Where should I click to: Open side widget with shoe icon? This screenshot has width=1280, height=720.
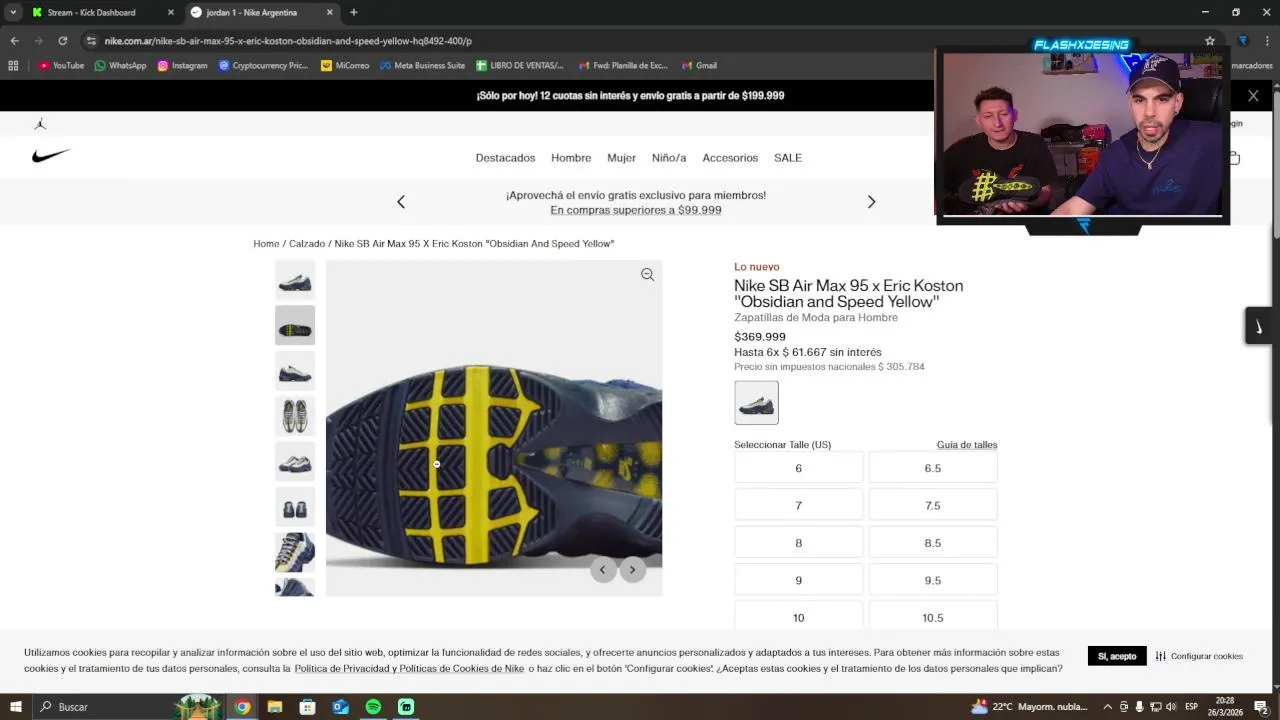click(1258, 326)
